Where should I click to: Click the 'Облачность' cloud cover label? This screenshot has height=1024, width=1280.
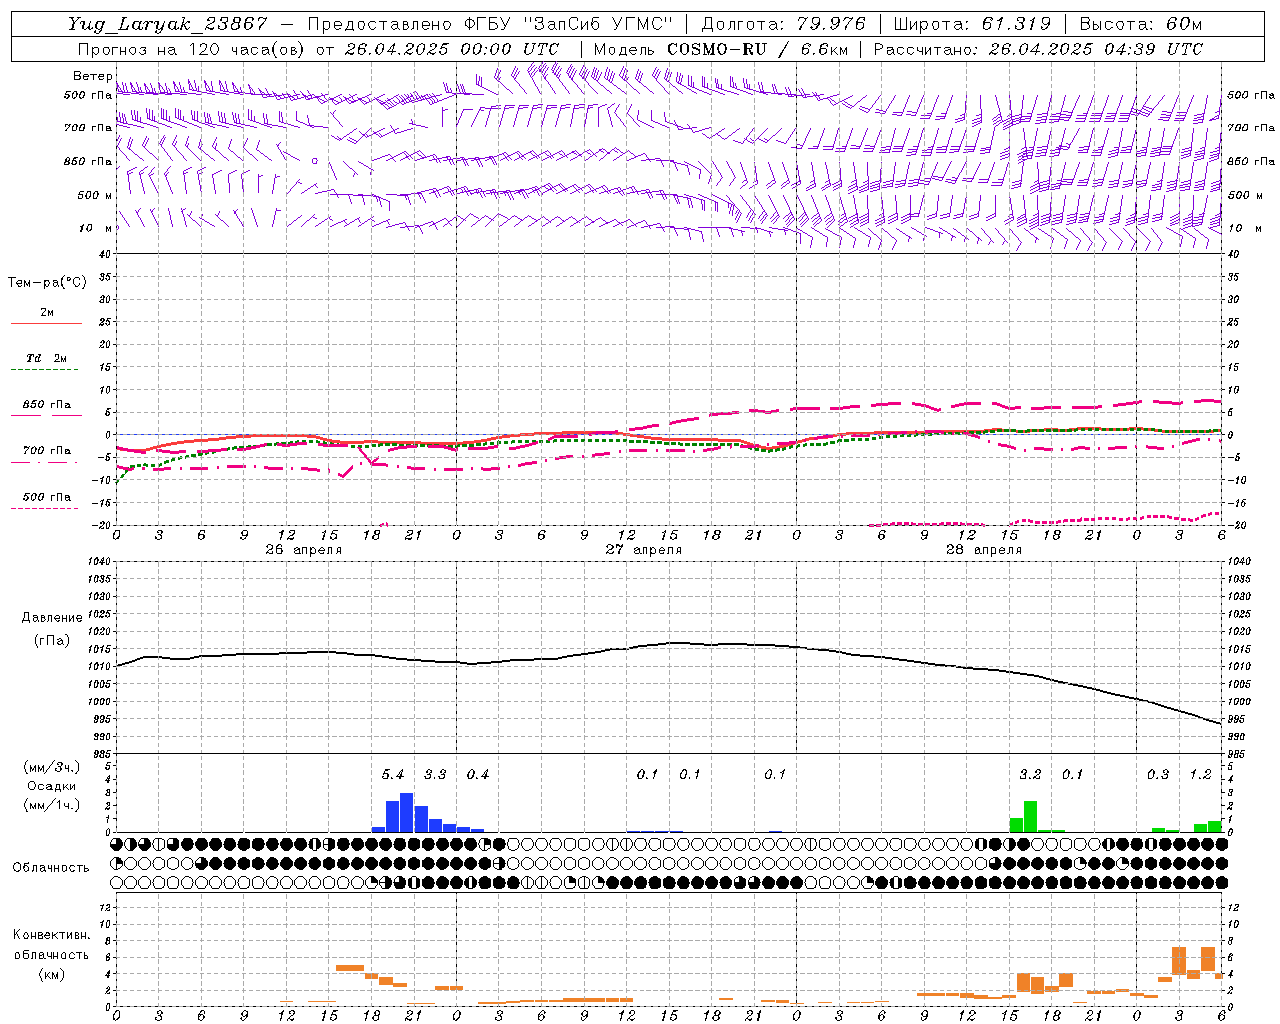pyautogui.click(x=51, y=867)
